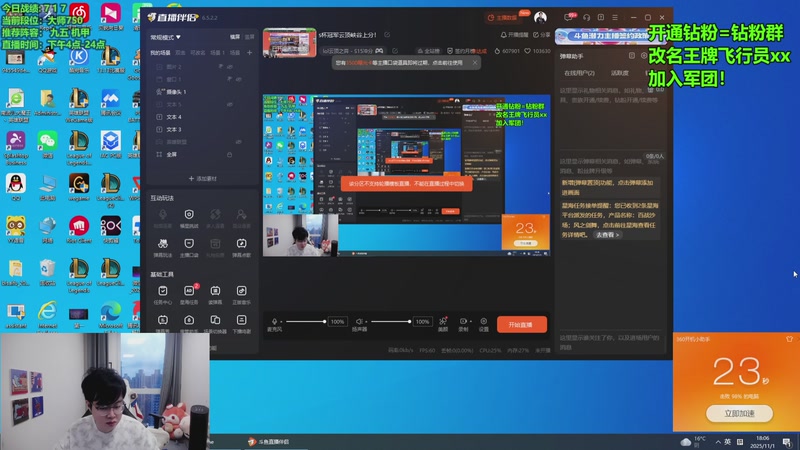Open the hamburger menu icon in the title bar
The width and height of the screenshot is (800, 450).
point(615,17)
